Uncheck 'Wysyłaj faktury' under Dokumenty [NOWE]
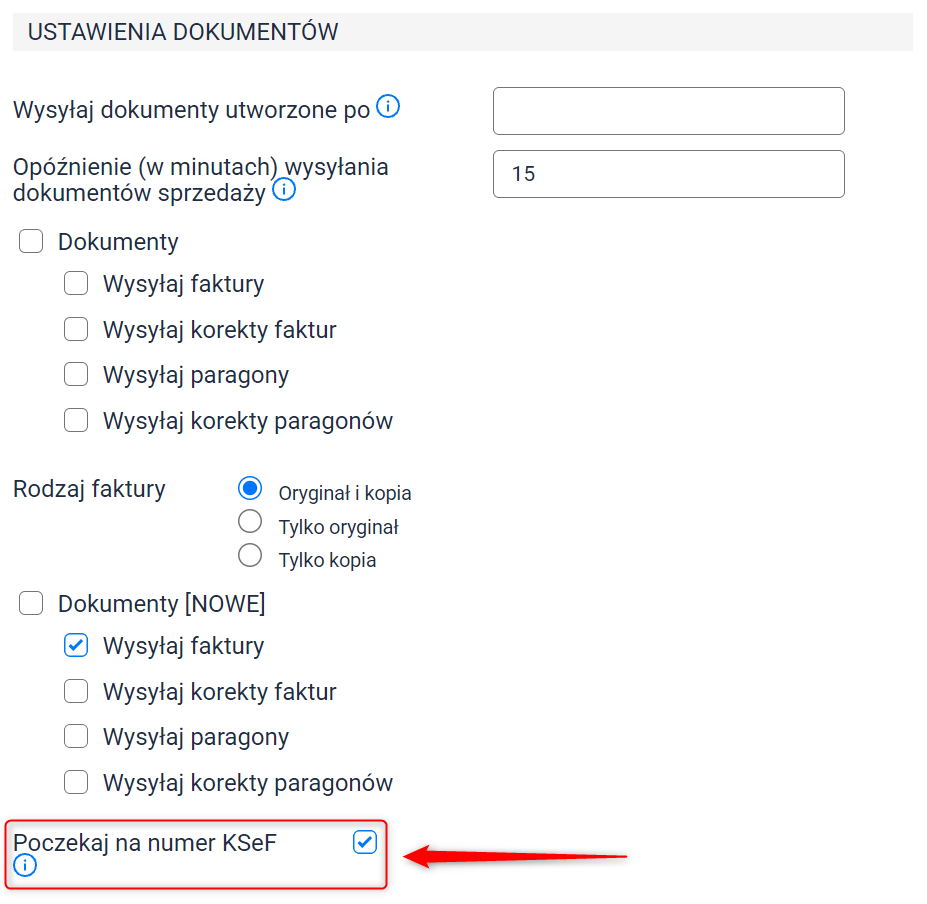This screenshot has width=927, height=904. point(76,645)
